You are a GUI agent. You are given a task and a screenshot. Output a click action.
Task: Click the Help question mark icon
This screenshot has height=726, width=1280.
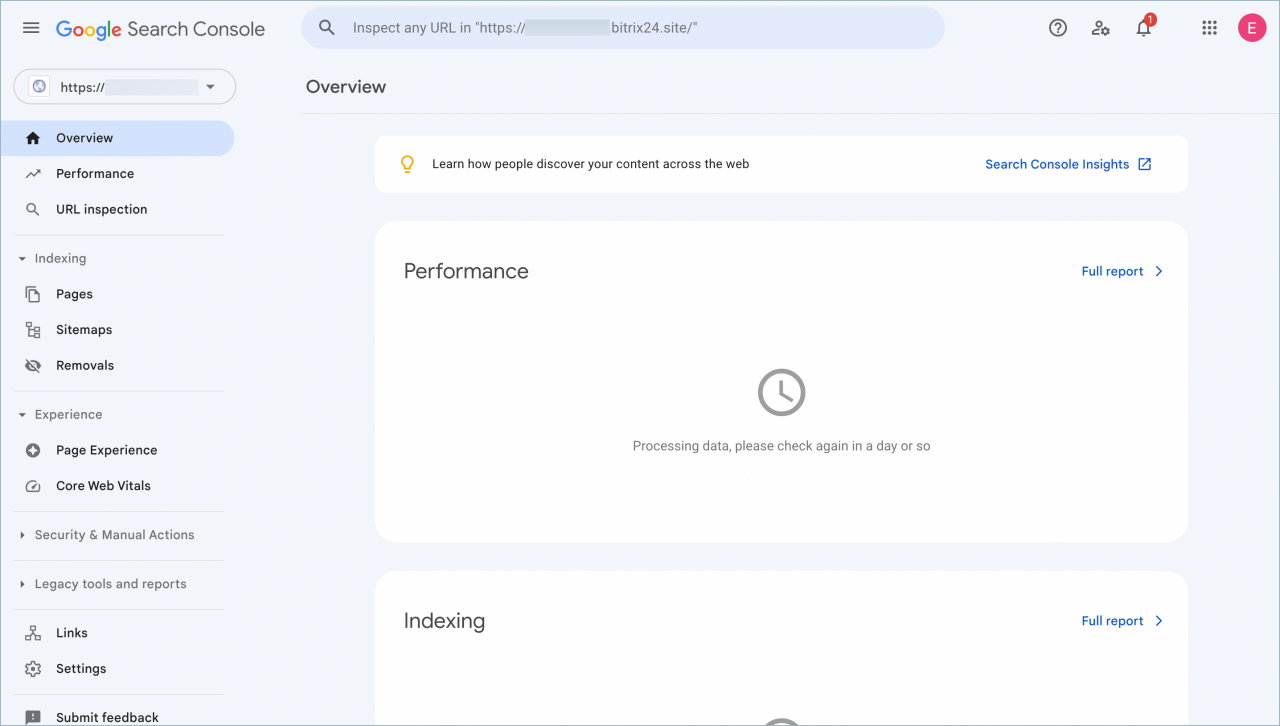coord(1057,28)
